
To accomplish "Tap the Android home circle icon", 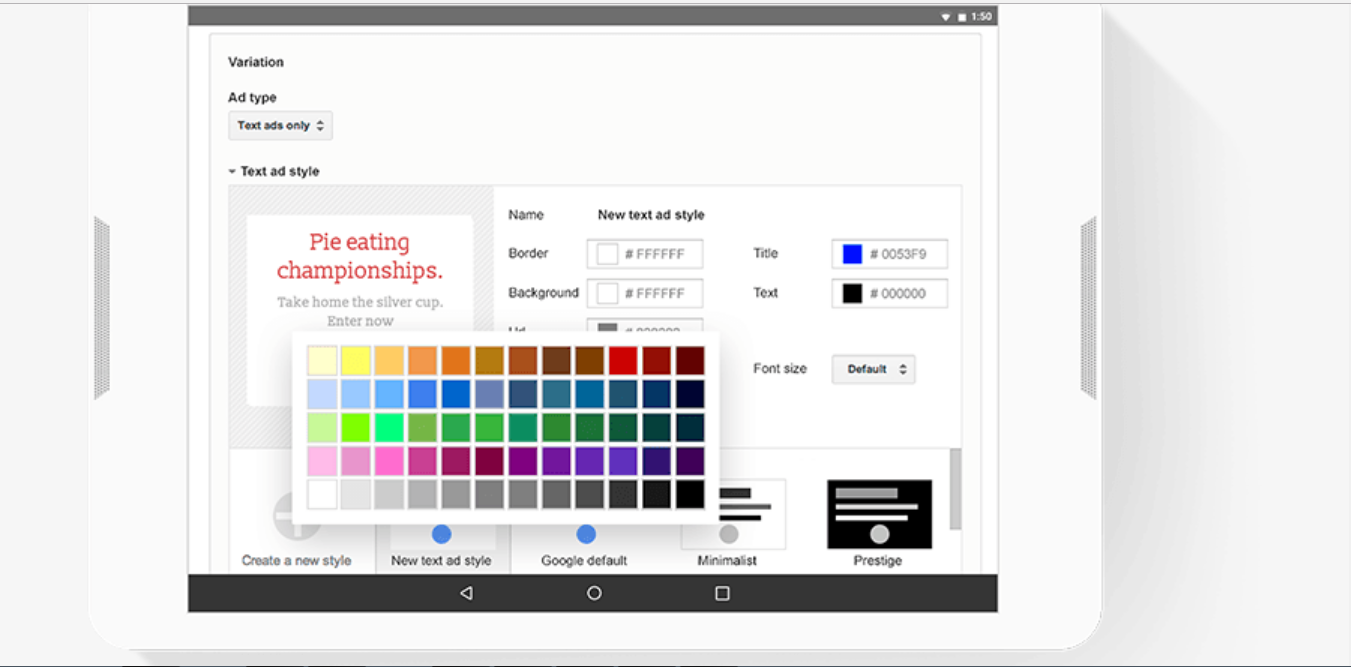I will [x=594, y=593].
